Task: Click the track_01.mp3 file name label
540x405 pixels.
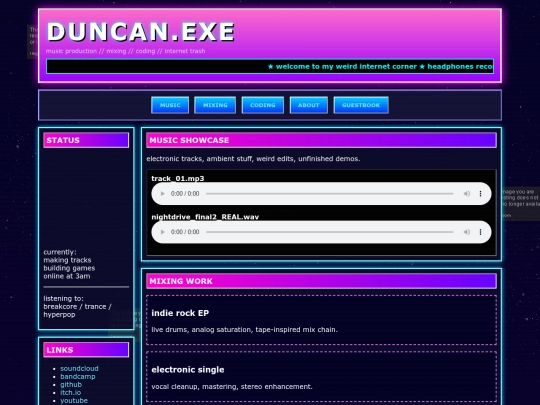Action: pyautogui.click(x=178, y=178)
